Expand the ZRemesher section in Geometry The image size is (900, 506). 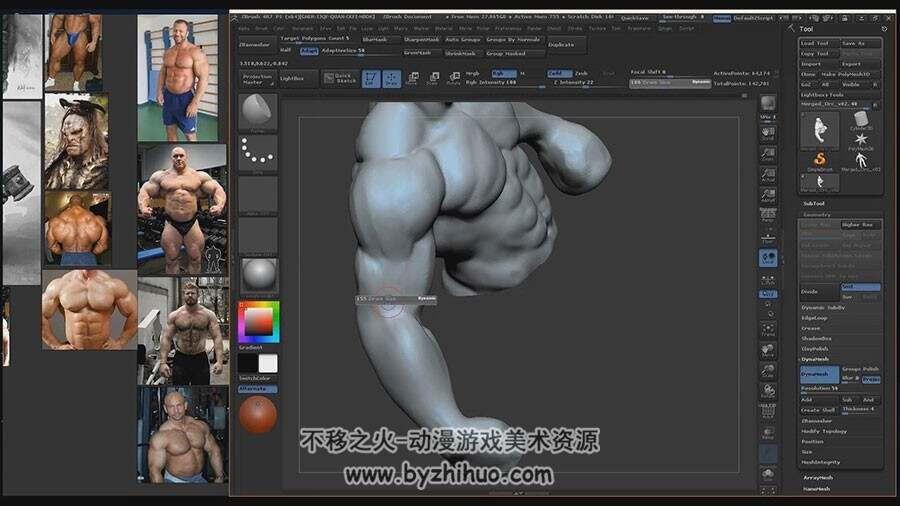point(817,421)
